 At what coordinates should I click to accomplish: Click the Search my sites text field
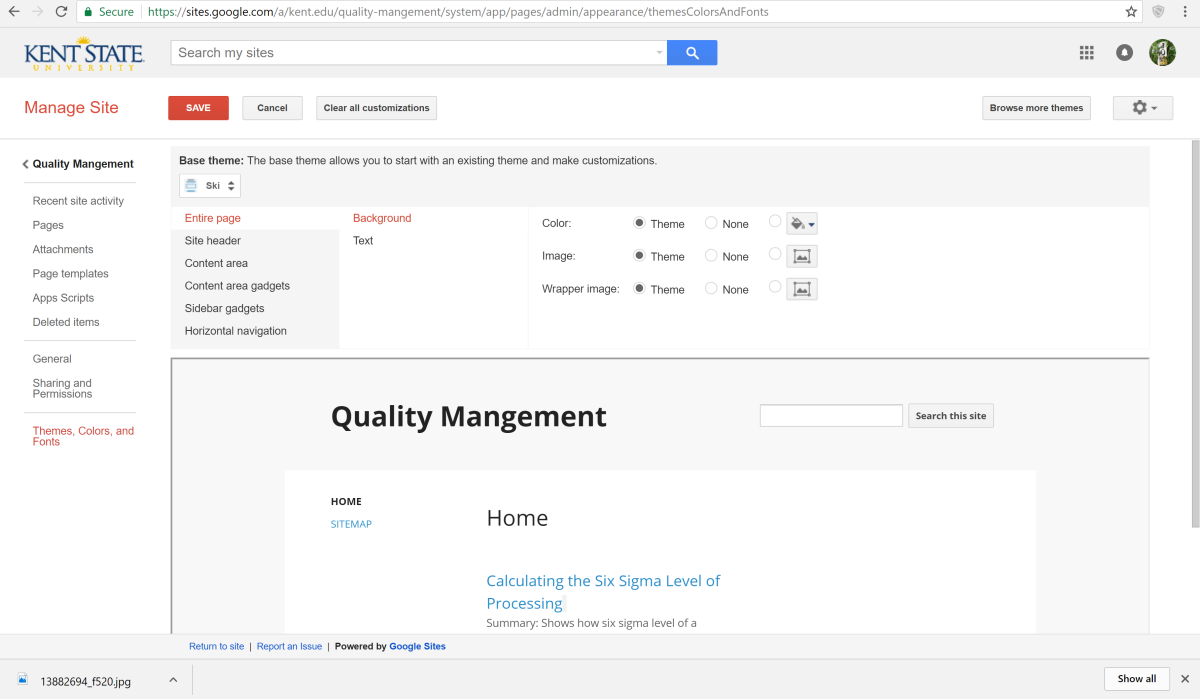coord(412,53)
